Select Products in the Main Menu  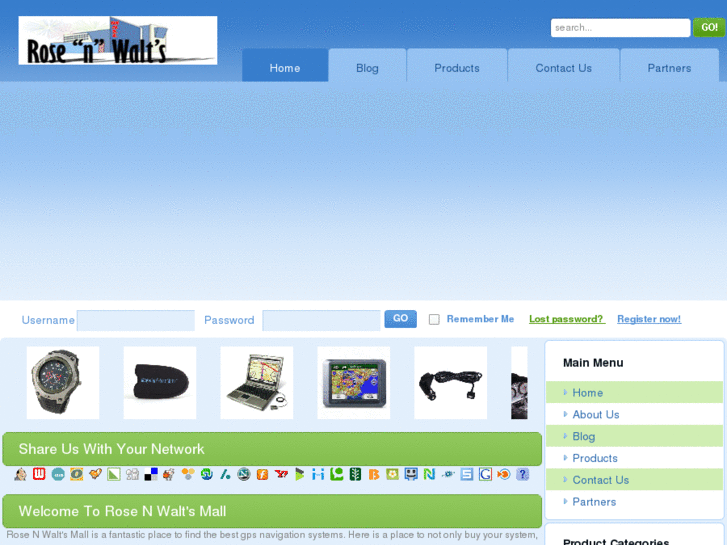coord(634,458)
